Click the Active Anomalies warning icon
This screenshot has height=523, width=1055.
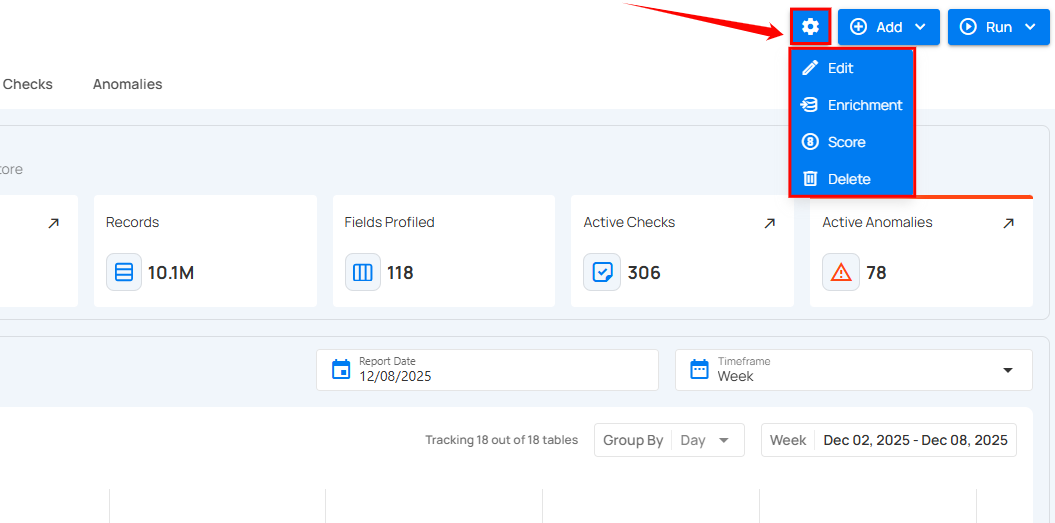[841, 272]
